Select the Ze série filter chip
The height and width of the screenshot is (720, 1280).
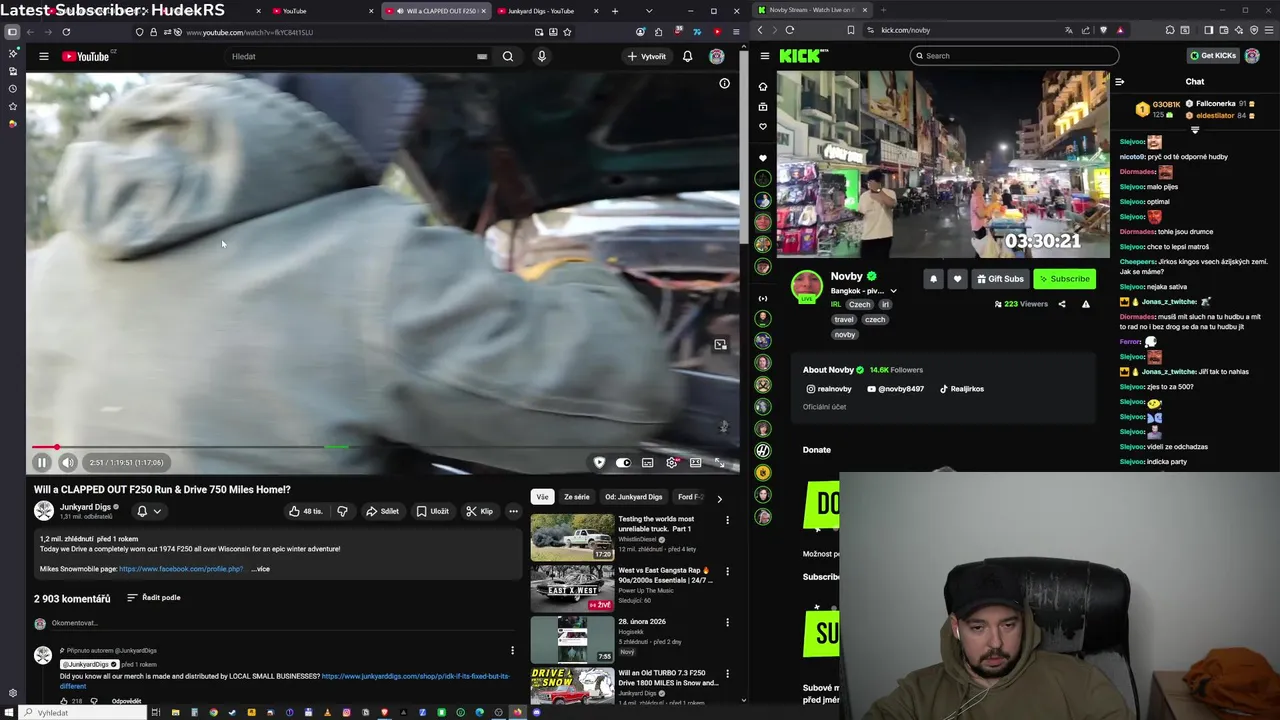577,497
